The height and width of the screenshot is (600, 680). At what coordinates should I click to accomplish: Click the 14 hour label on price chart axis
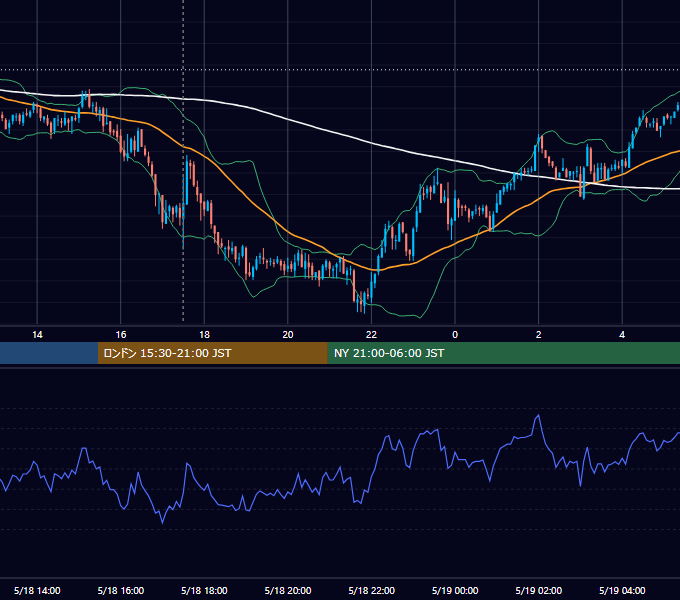click(37, 335)
